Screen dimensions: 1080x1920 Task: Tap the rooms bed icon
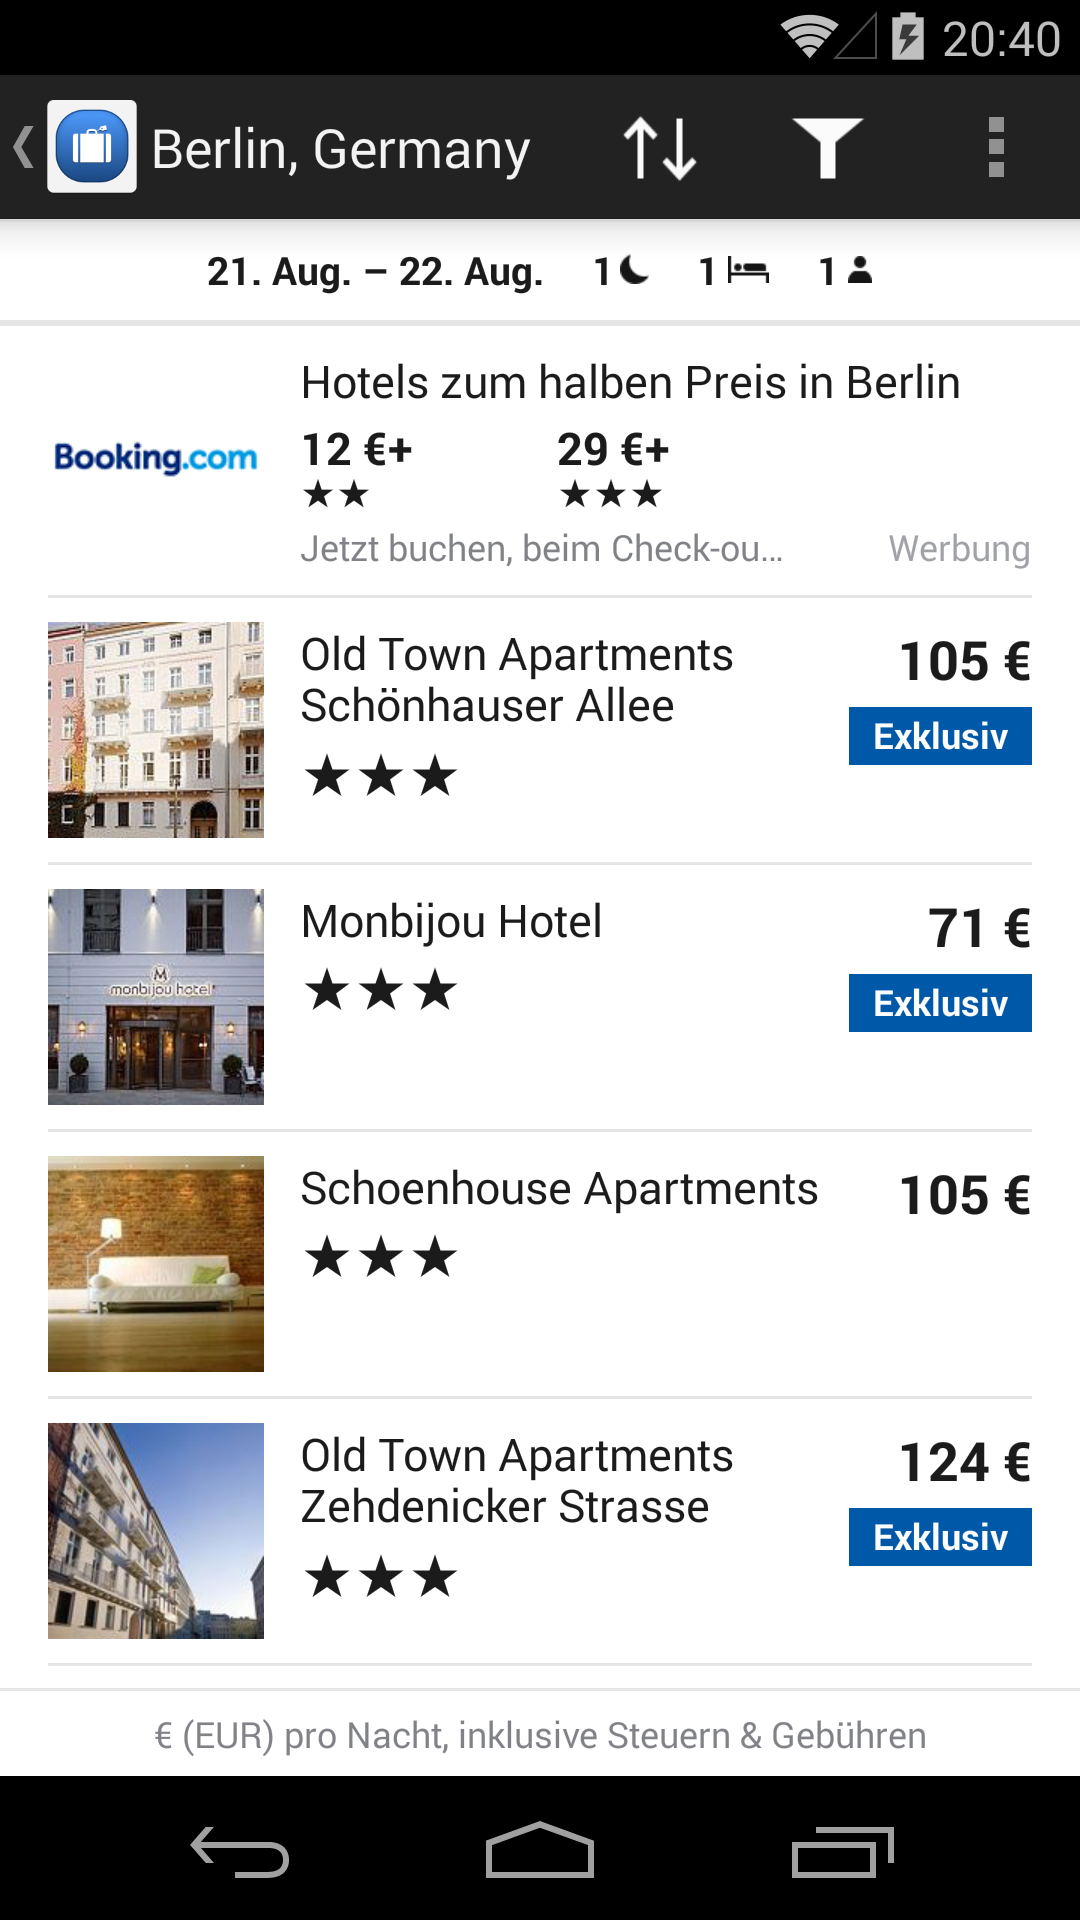[x=748, y=271]
